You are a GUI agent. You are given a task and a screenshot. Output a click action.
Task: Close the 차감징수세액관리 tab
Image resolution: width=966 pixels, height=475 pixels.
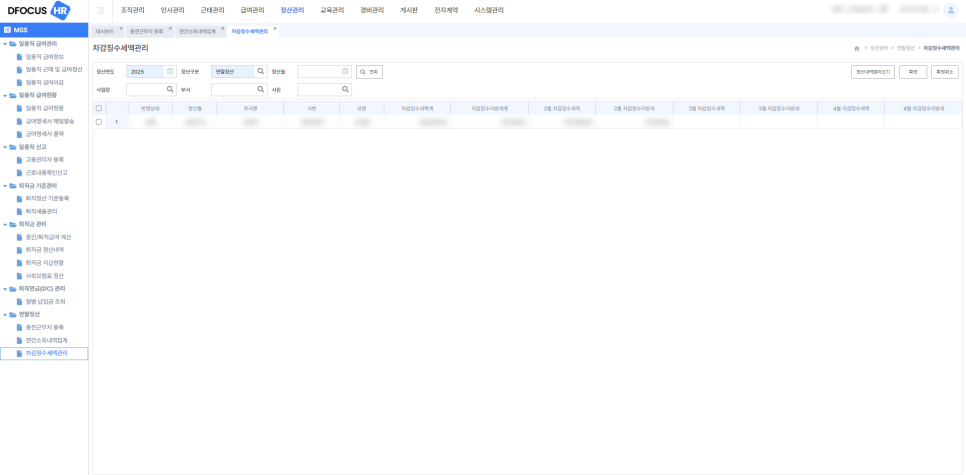coord(275,28)
